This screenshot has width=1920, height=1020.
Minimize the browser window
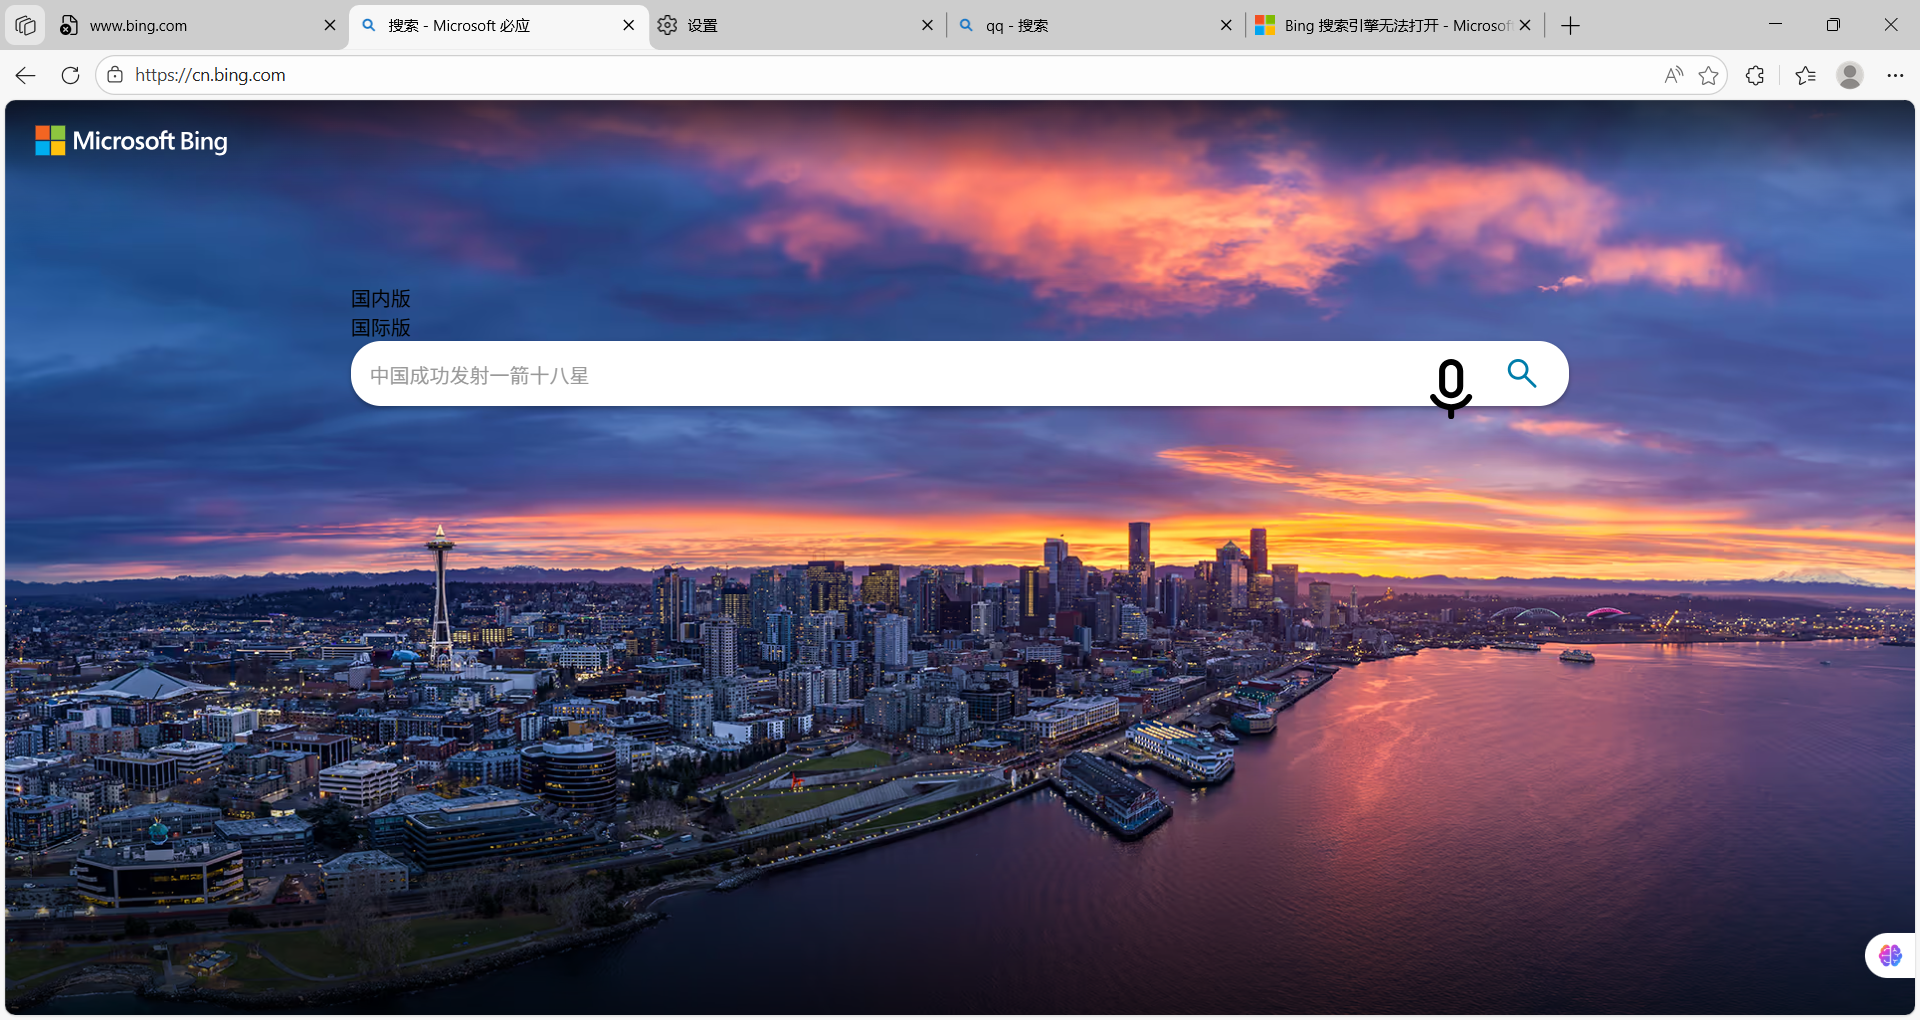tap(1775, 25)
